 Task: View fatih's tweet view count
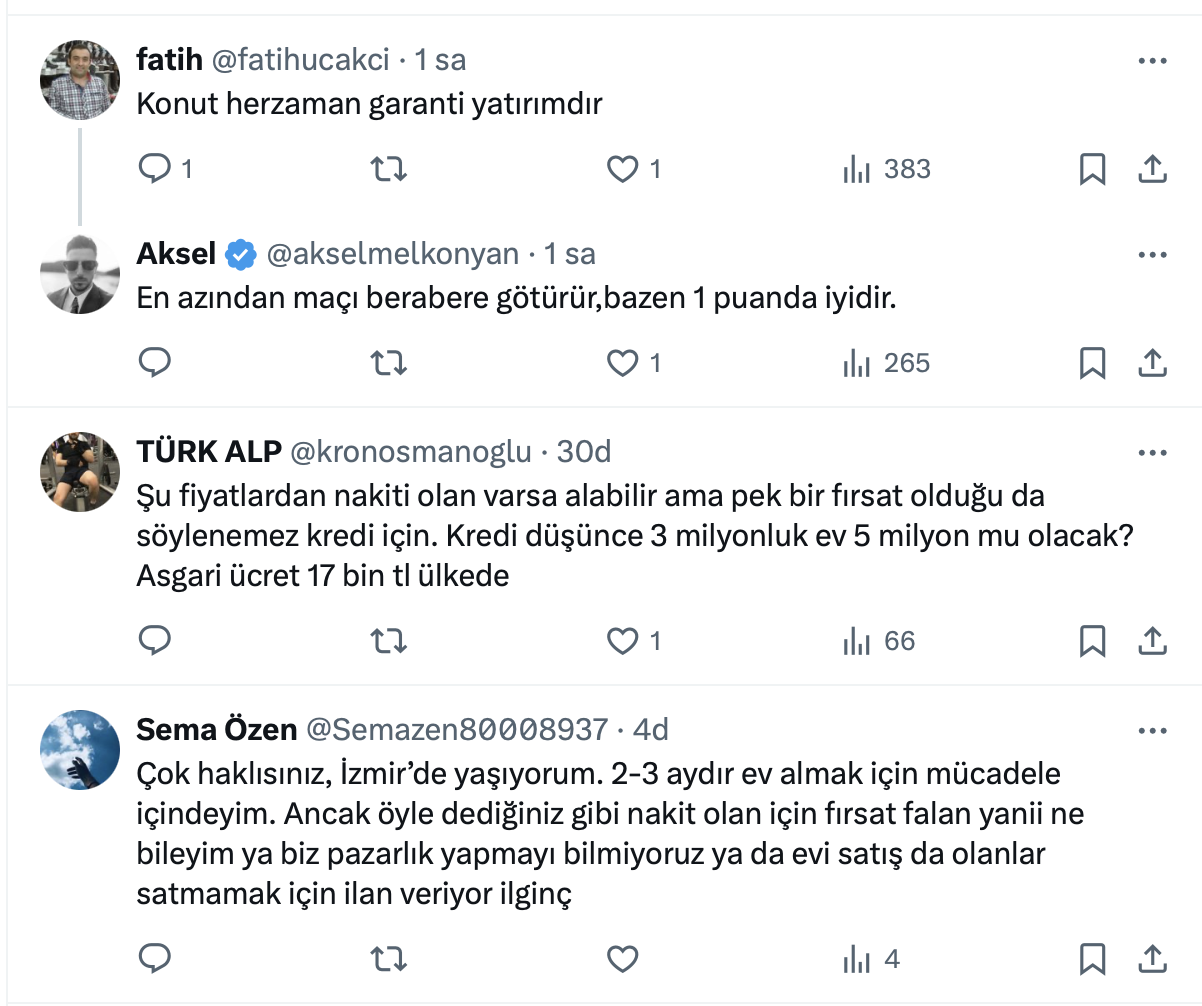click(887, 170)
